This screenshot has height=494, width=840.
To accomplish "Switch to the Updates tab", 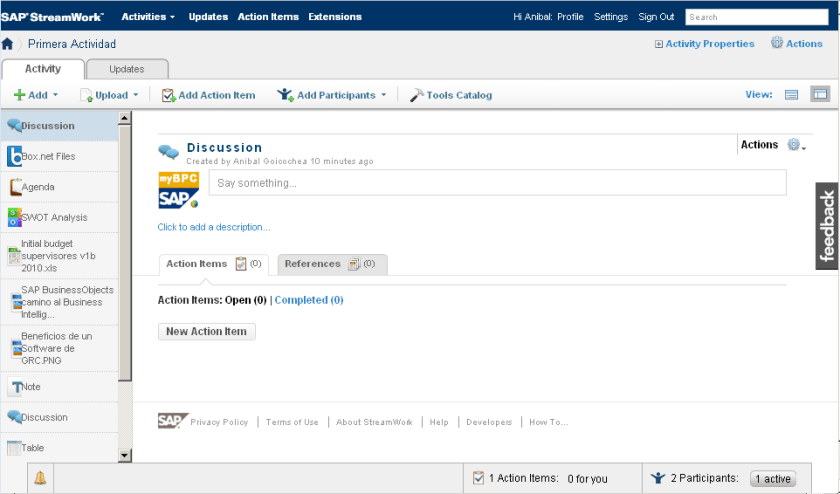I will point(126,69).
